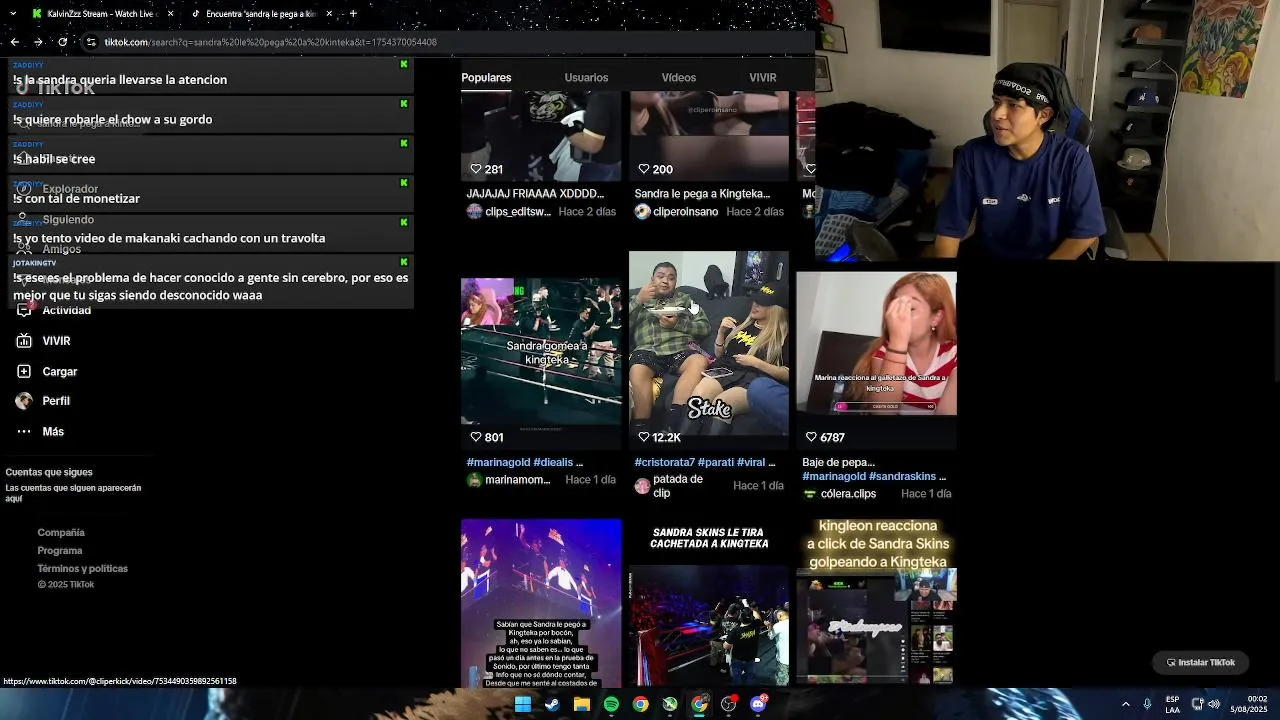
Task: Open cliperoinsano author avatar
Action: [642, 212]
